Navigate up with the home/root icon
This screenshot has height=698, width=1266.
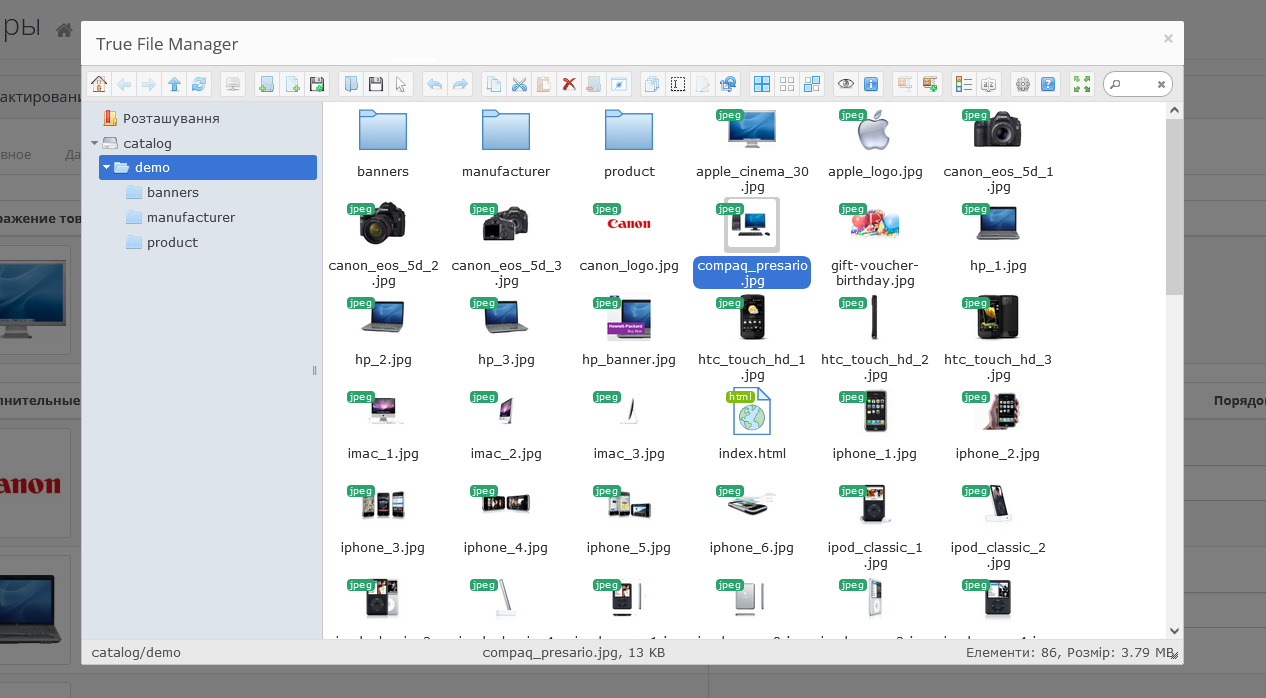click(x=99, y=84)
